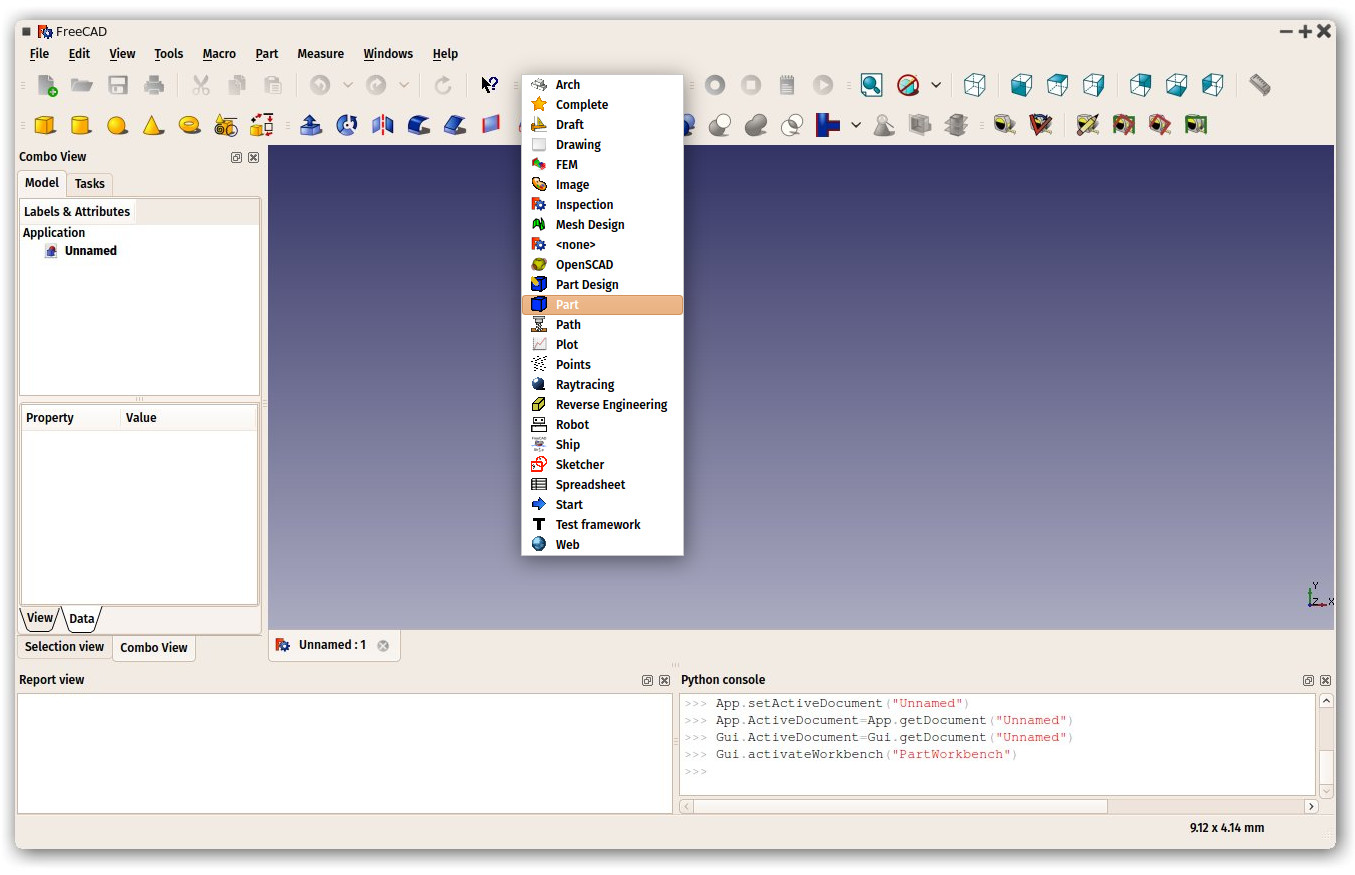Viewport: 1355px width, 875px height.
Task: Choose Part Design from the workbench list
Action: (x=602, y=285)
